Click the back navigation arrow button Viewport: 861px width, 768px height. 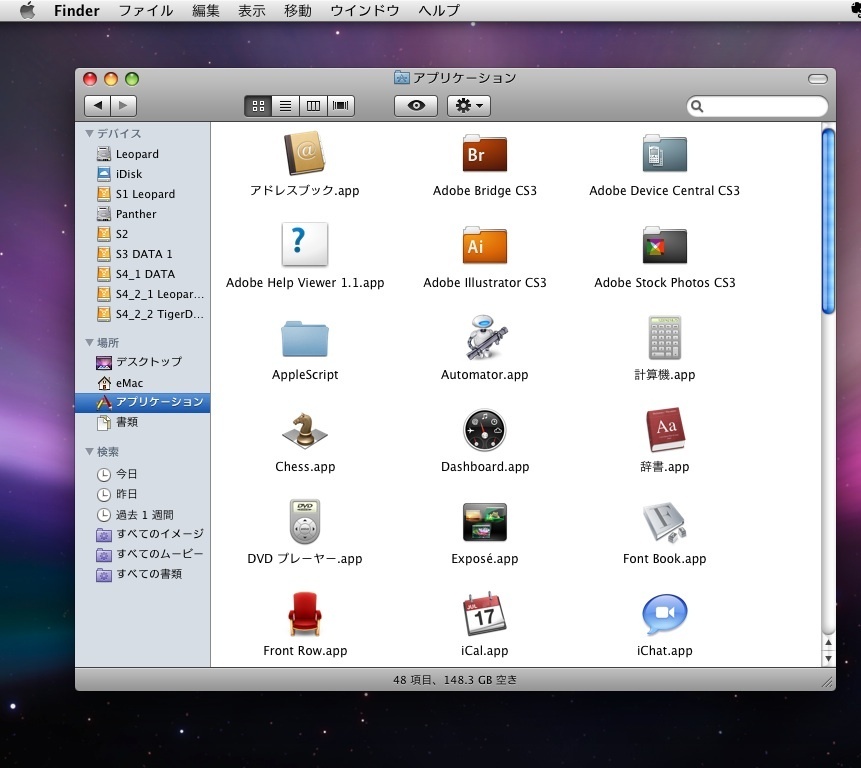(97, 106)
